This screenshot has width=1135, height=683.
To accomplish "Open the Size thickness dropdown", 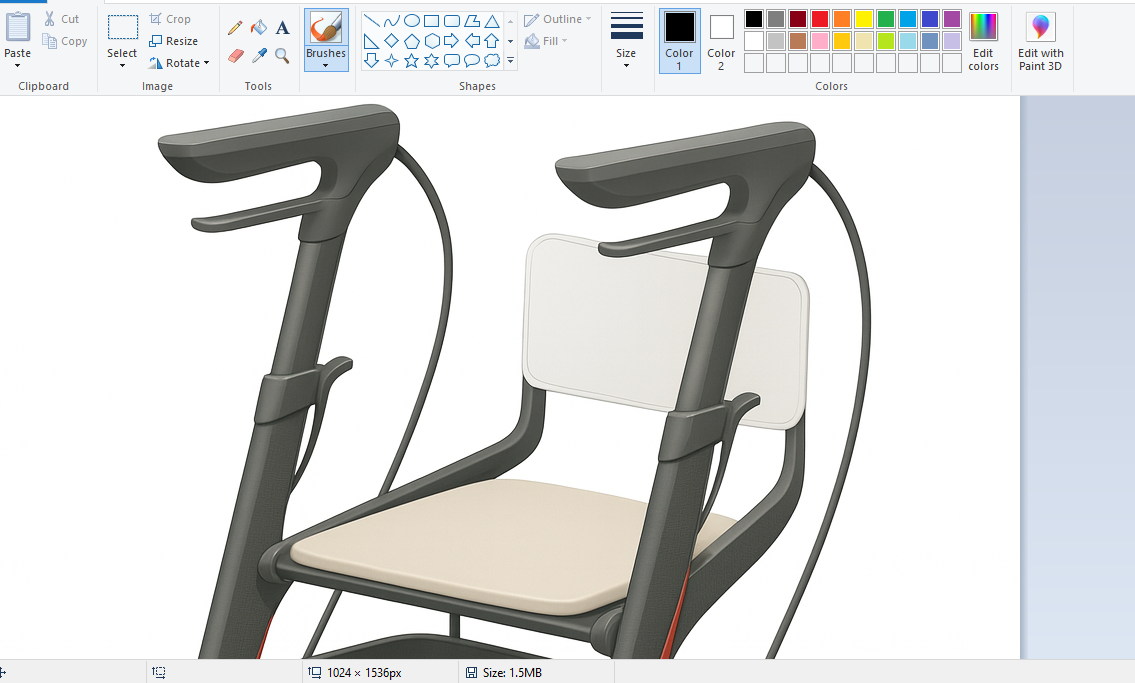I will [626, 65].
